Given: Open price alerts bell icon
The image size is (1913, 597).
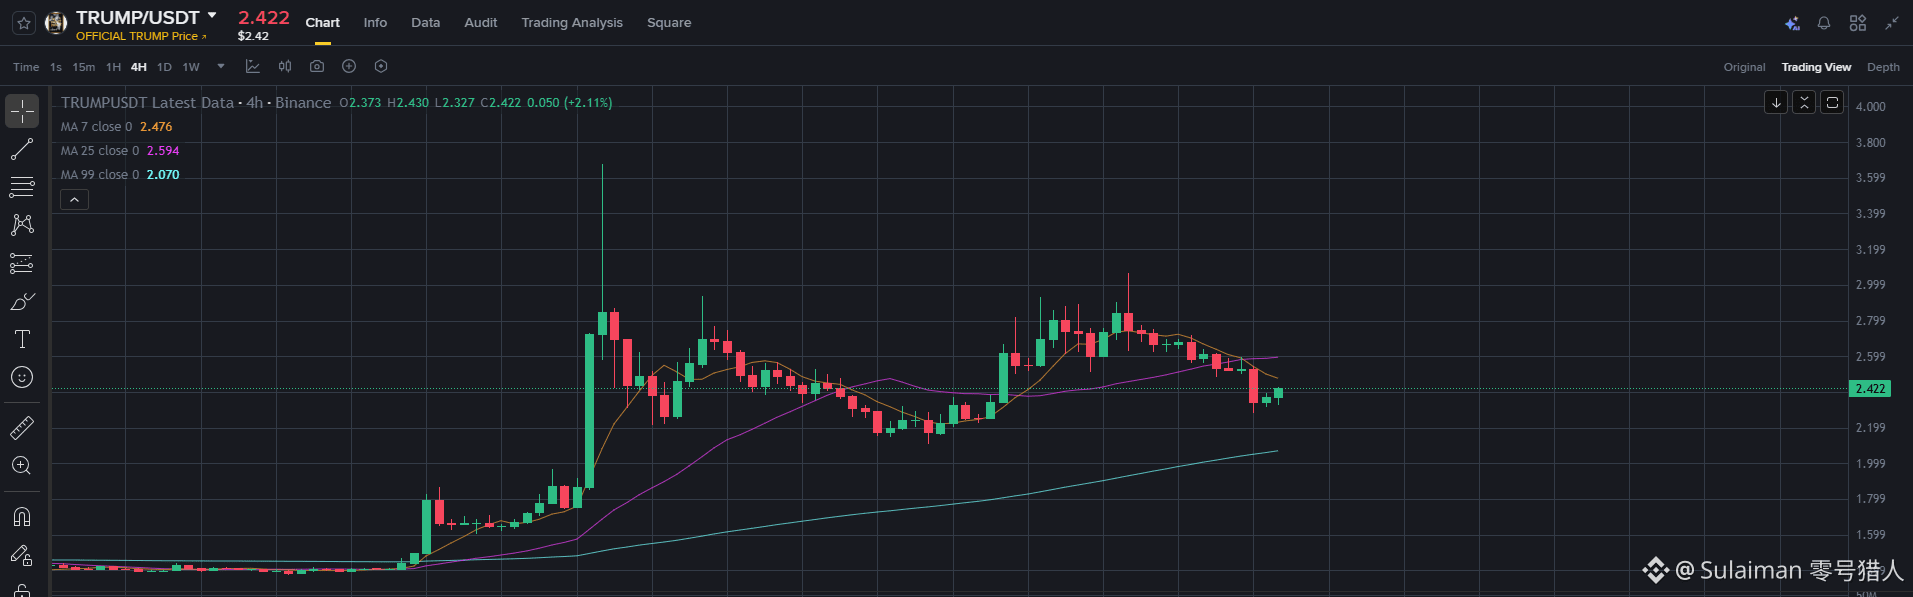Looking at the screenshot, I should (x=1824, y=23).
